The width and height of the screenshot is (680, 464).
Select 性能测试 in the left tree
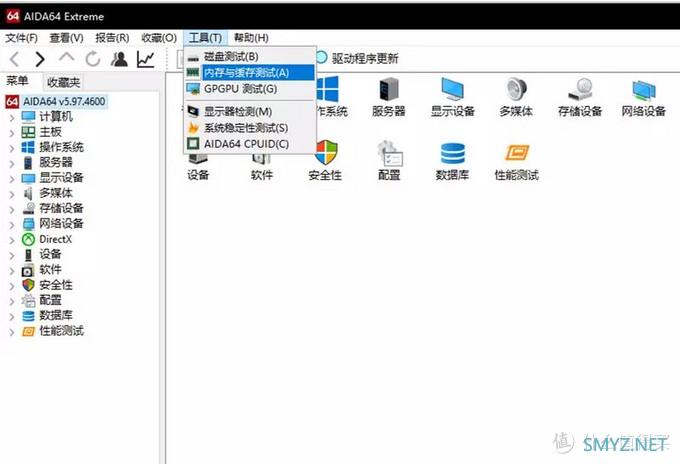point(62,331)
